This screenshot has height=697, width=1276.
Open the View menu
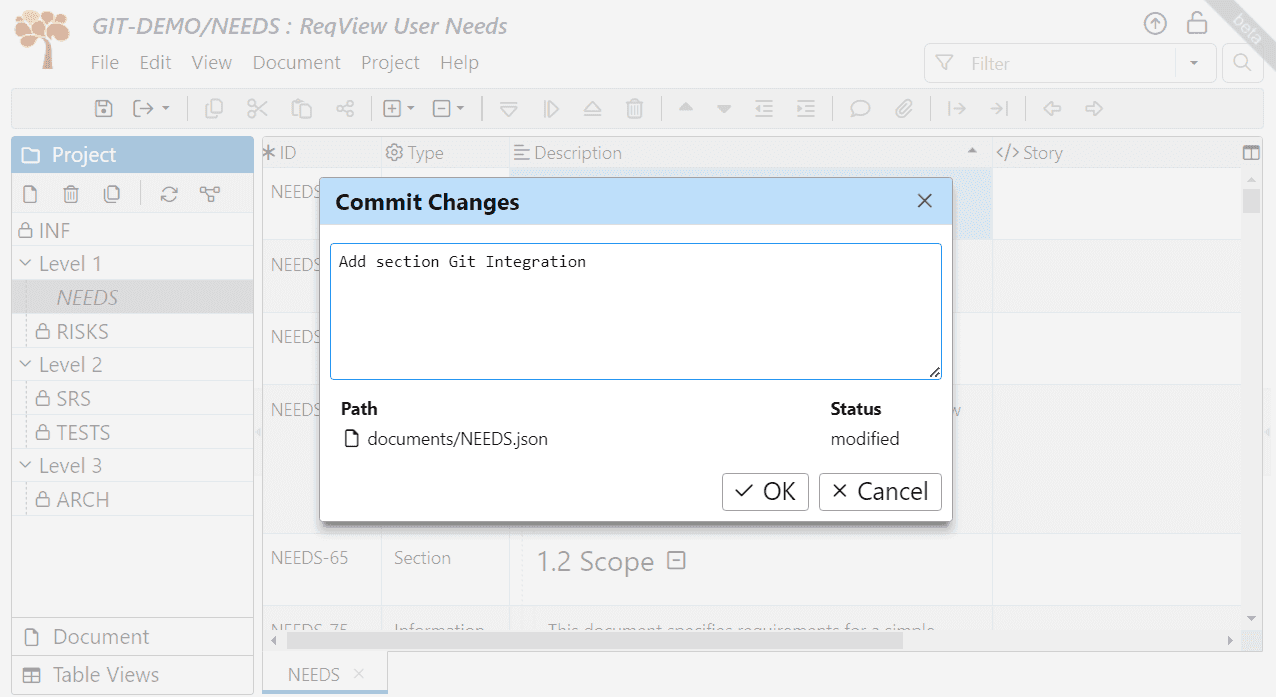click(x=211, y=62)
